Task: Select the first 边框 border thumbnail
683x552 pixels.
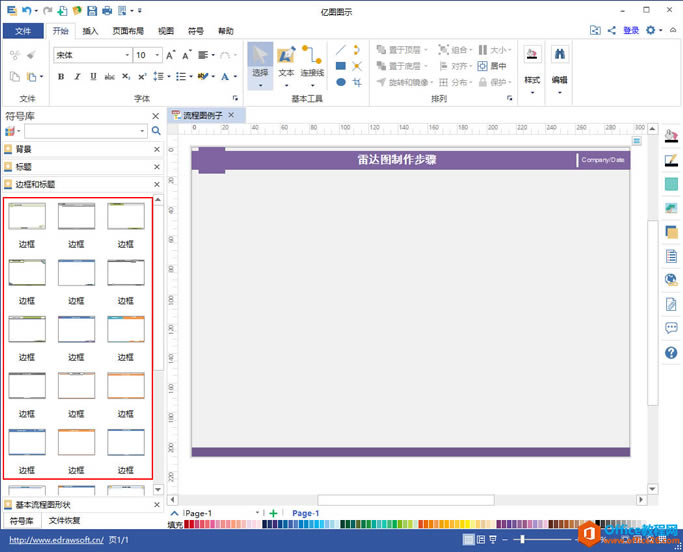Action: [x=27, y=217]
